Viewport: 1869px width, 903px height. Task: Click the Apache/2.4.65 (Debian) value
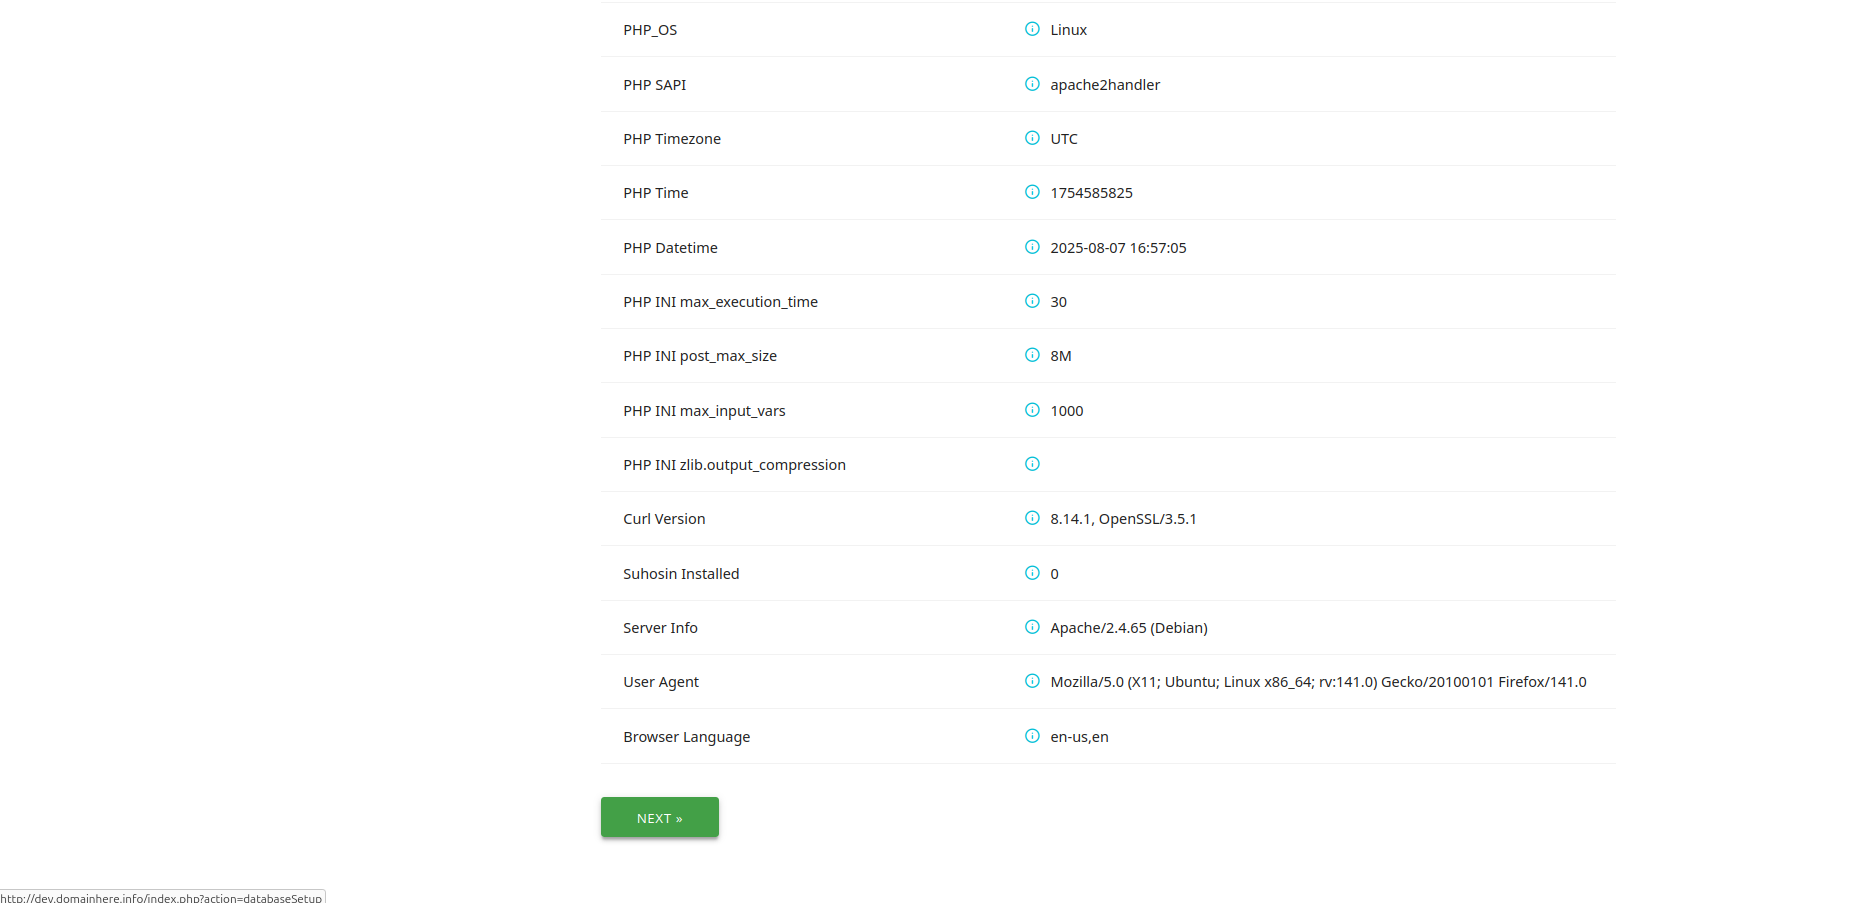(x=1129, y=628)
